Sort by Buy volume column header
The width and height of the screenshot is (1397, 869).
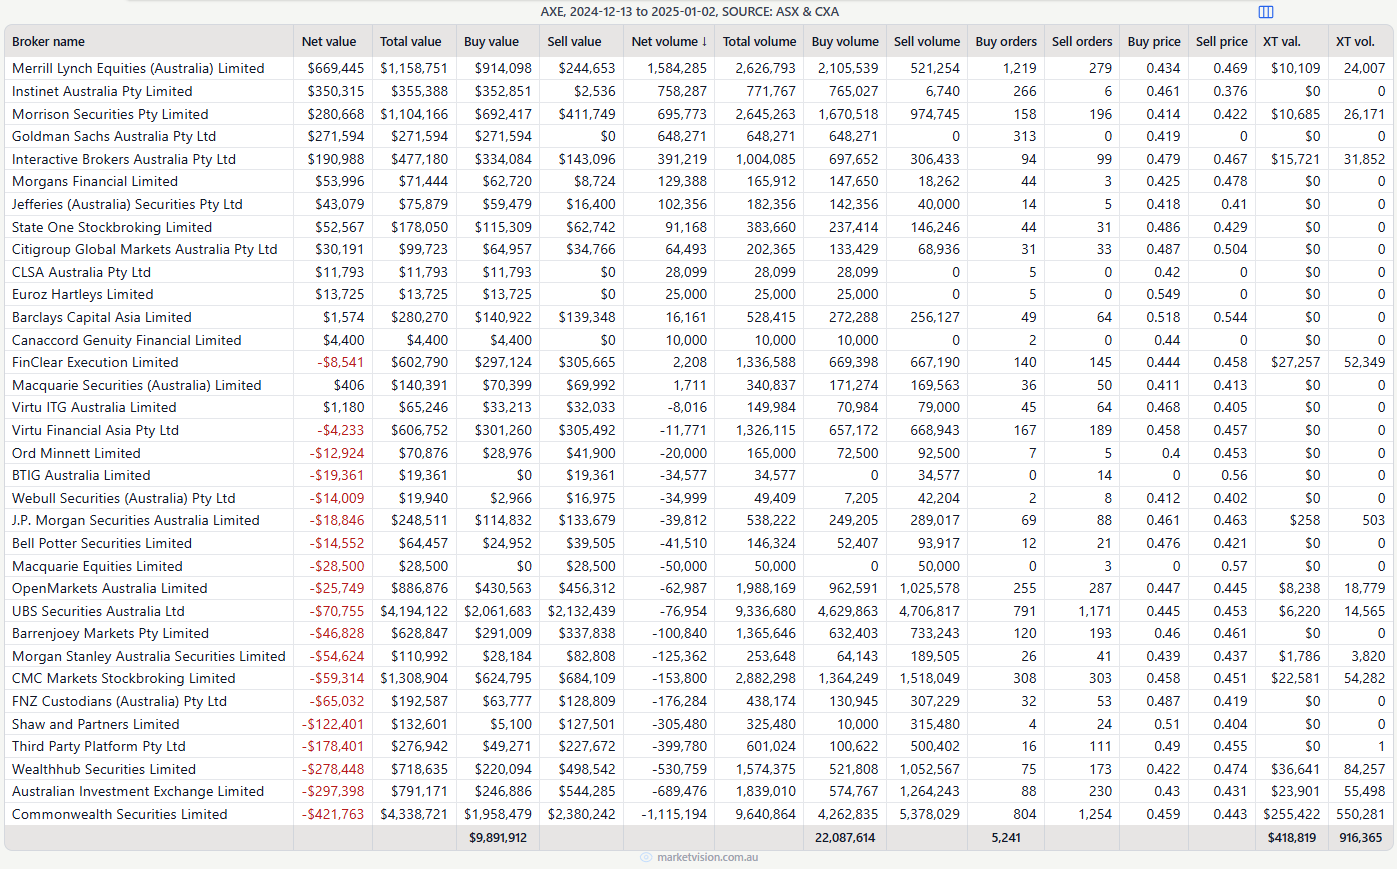[x=845, y=42]
